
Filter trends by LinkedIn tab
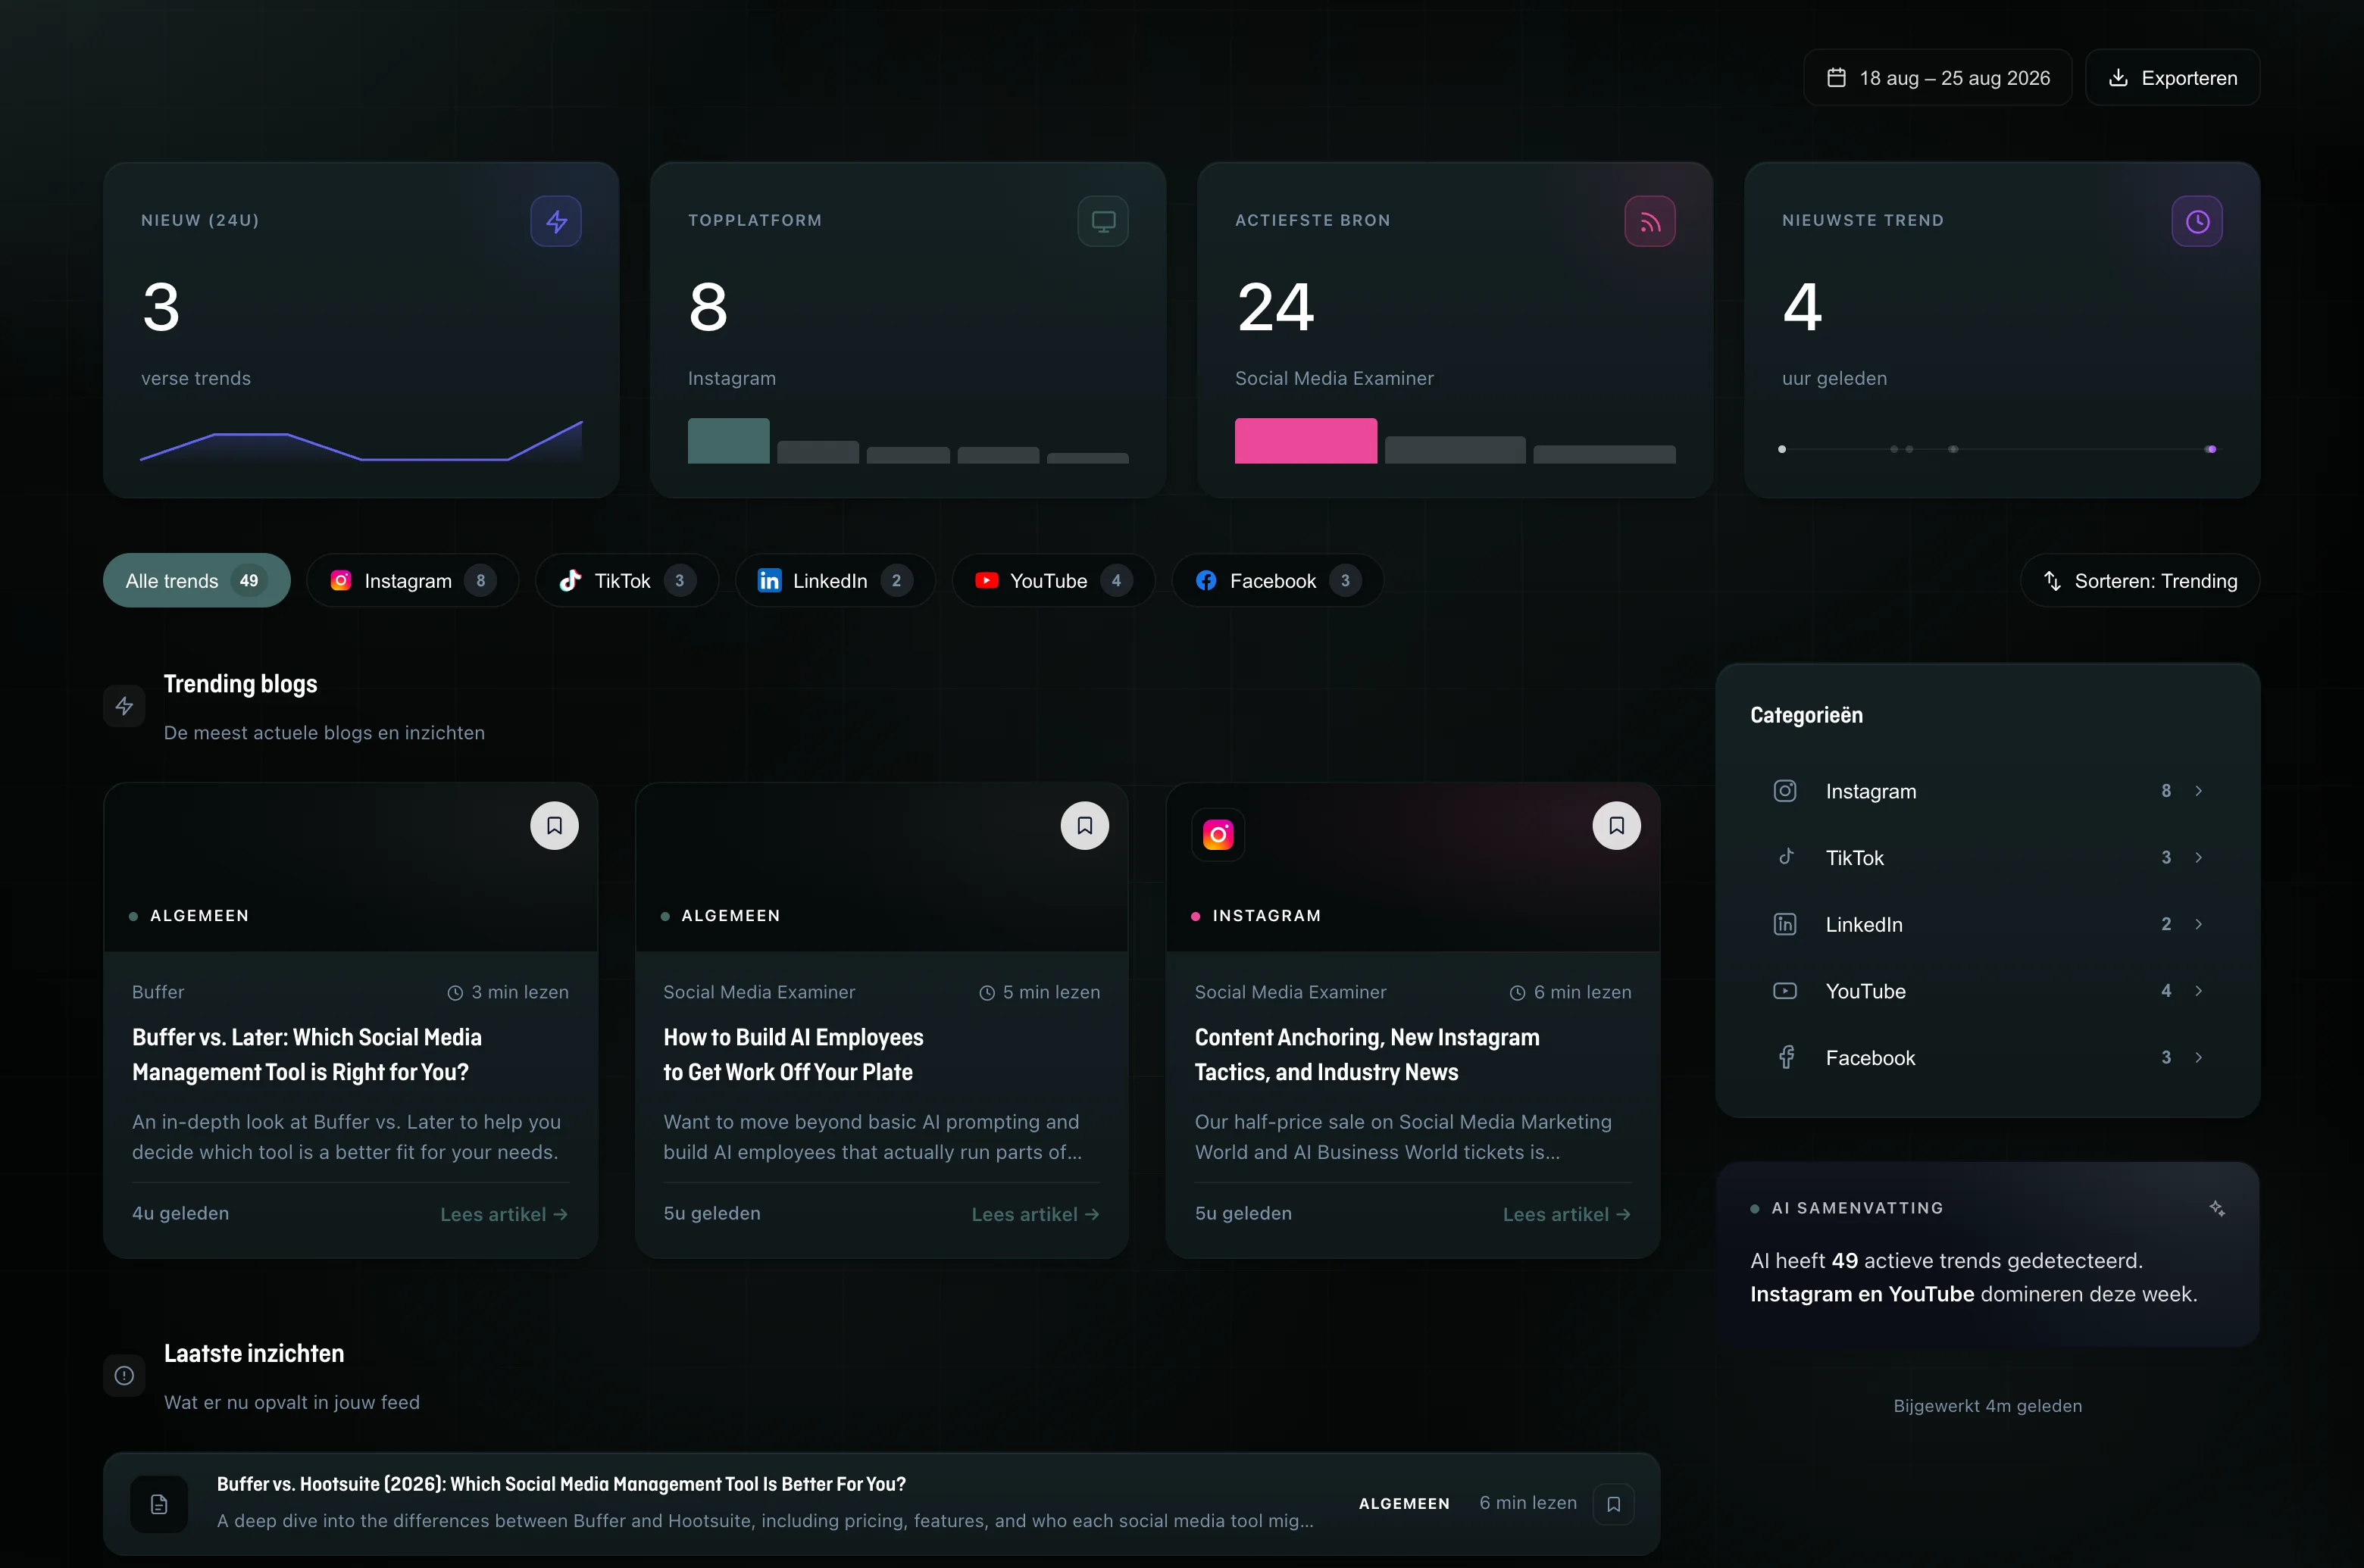pos(835,581)
